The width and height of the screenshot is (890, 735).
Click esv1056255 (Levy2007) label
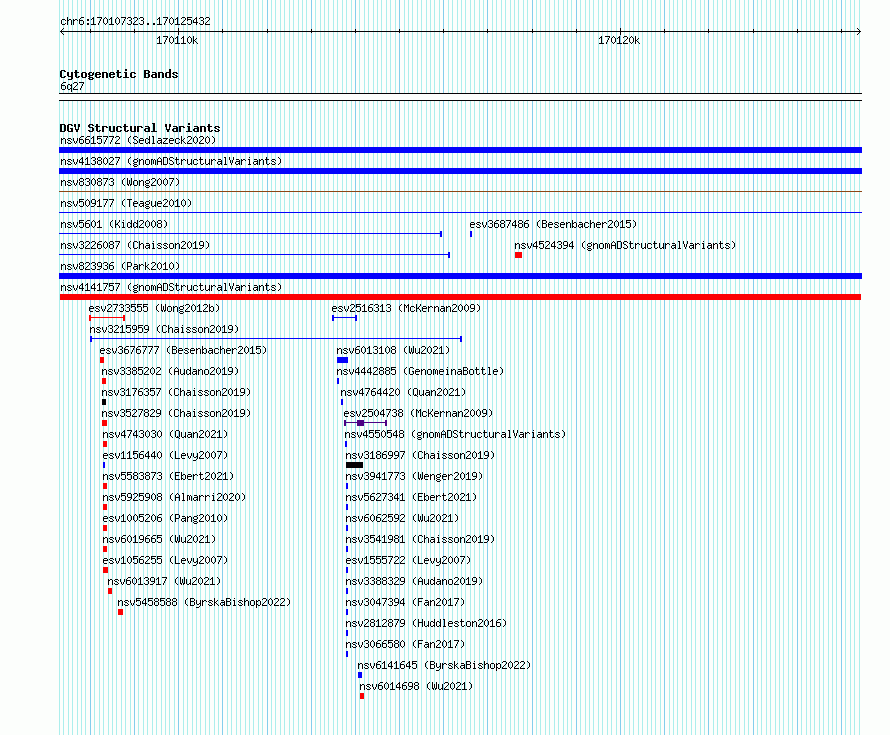[x=165, y=560]
